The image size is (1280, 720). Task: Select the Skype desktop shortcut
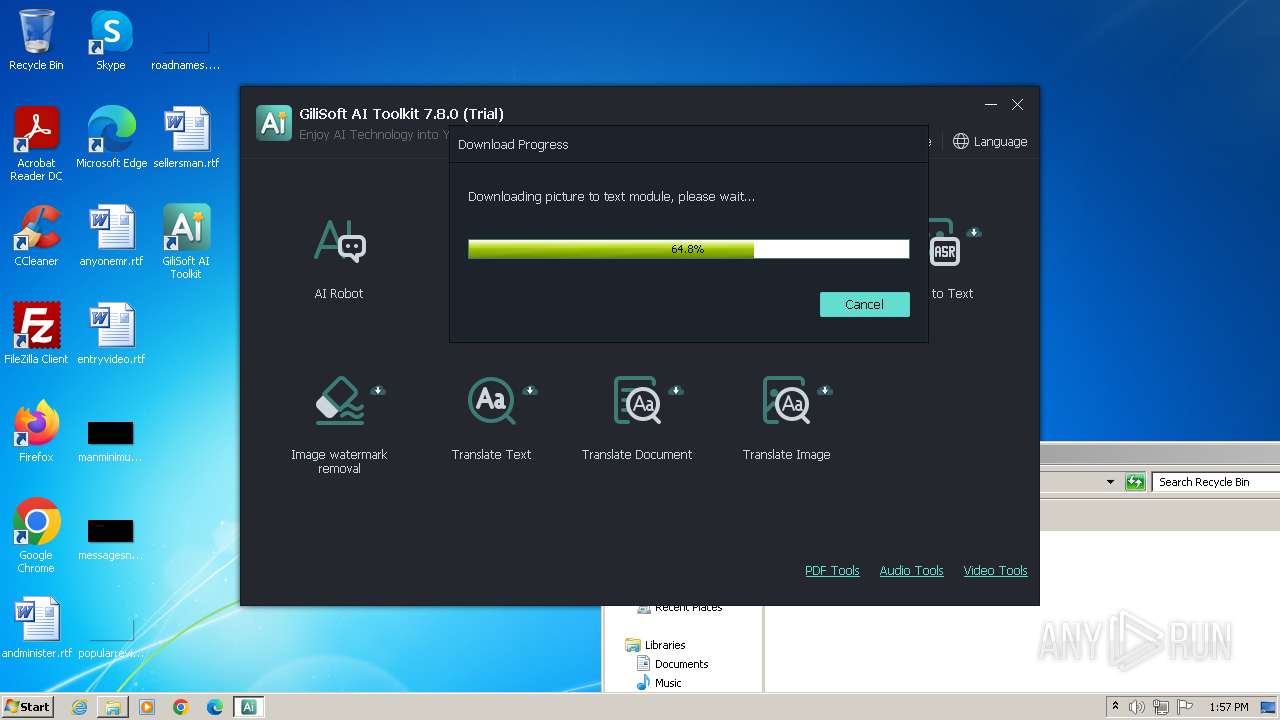click(x=110, y=40)
